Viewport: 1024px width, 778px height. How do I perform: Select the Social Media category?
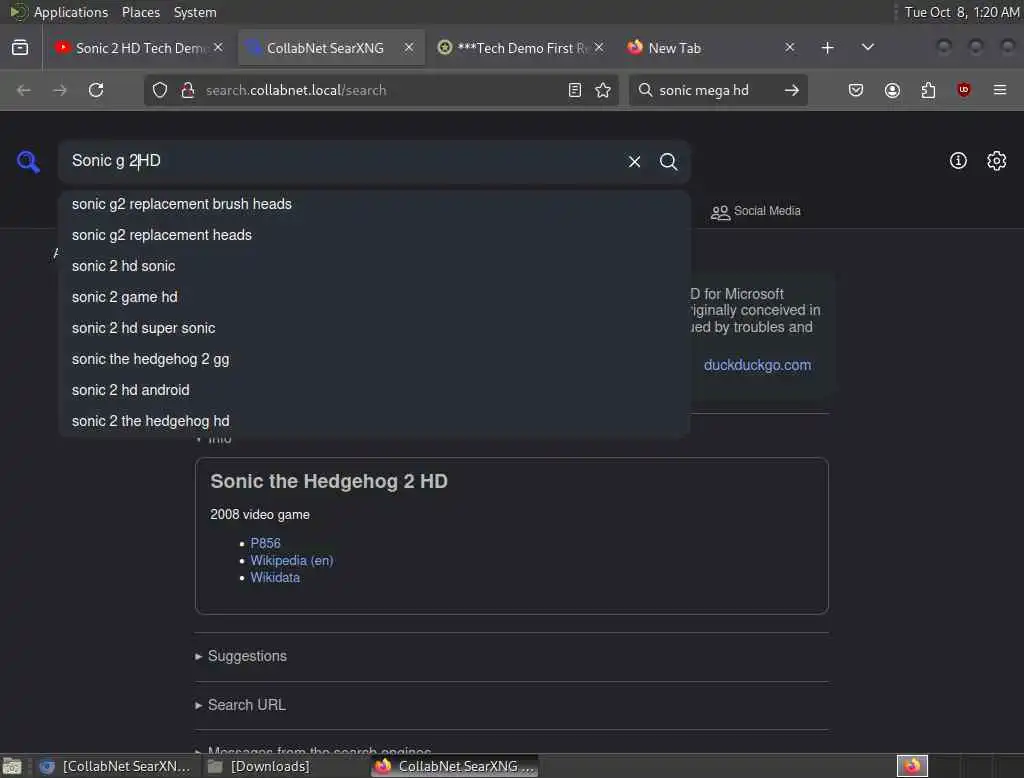pyautogui.click(x=756, y=211)
